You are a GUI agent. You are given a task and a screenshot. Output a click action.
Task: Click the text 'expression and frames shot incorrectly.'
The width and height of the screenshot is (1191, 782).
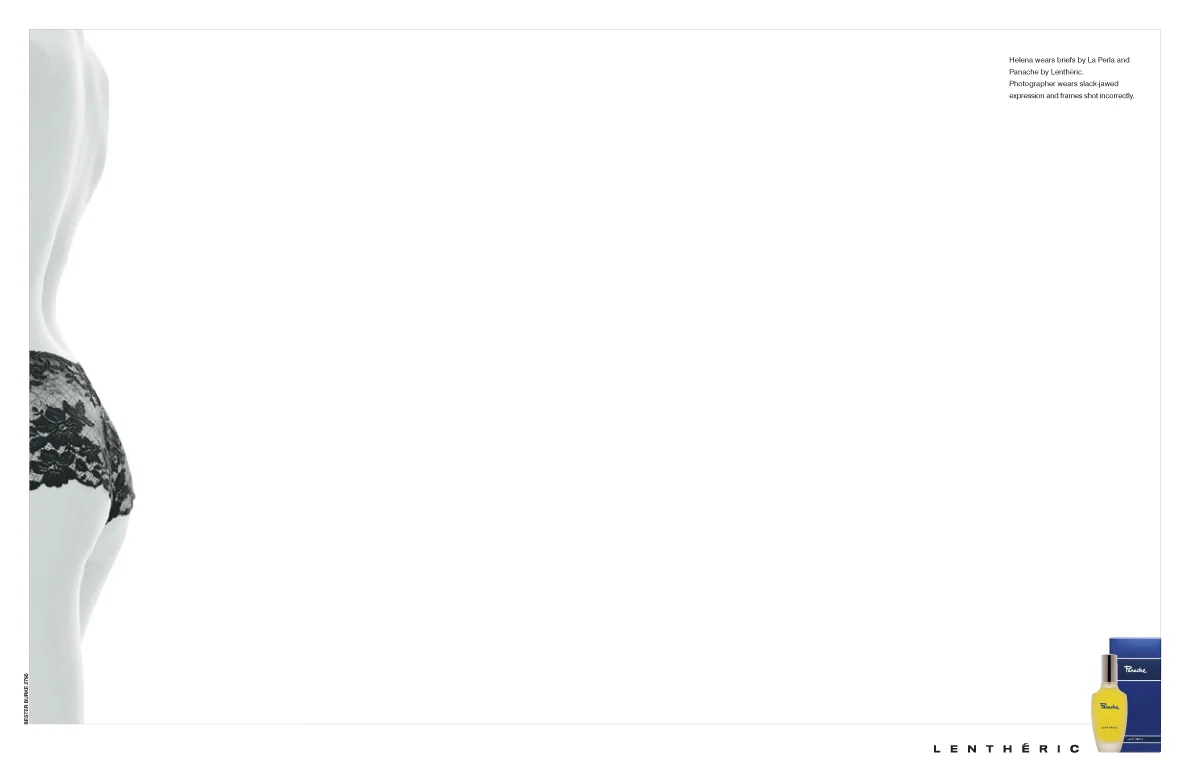click(x=1071, y=96)
